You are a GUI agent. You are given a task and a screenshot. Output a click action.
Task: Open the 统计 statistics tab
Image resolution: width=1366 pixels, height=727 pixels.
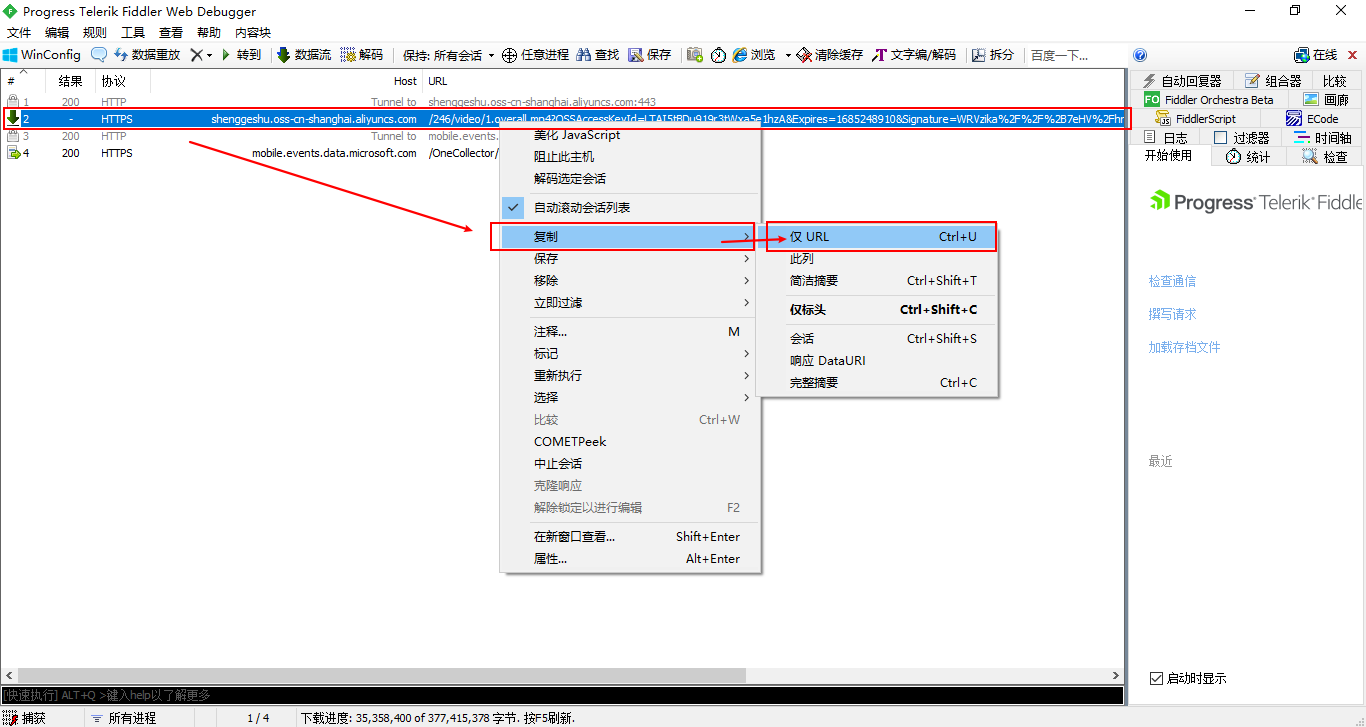(x=1248, y=157)
